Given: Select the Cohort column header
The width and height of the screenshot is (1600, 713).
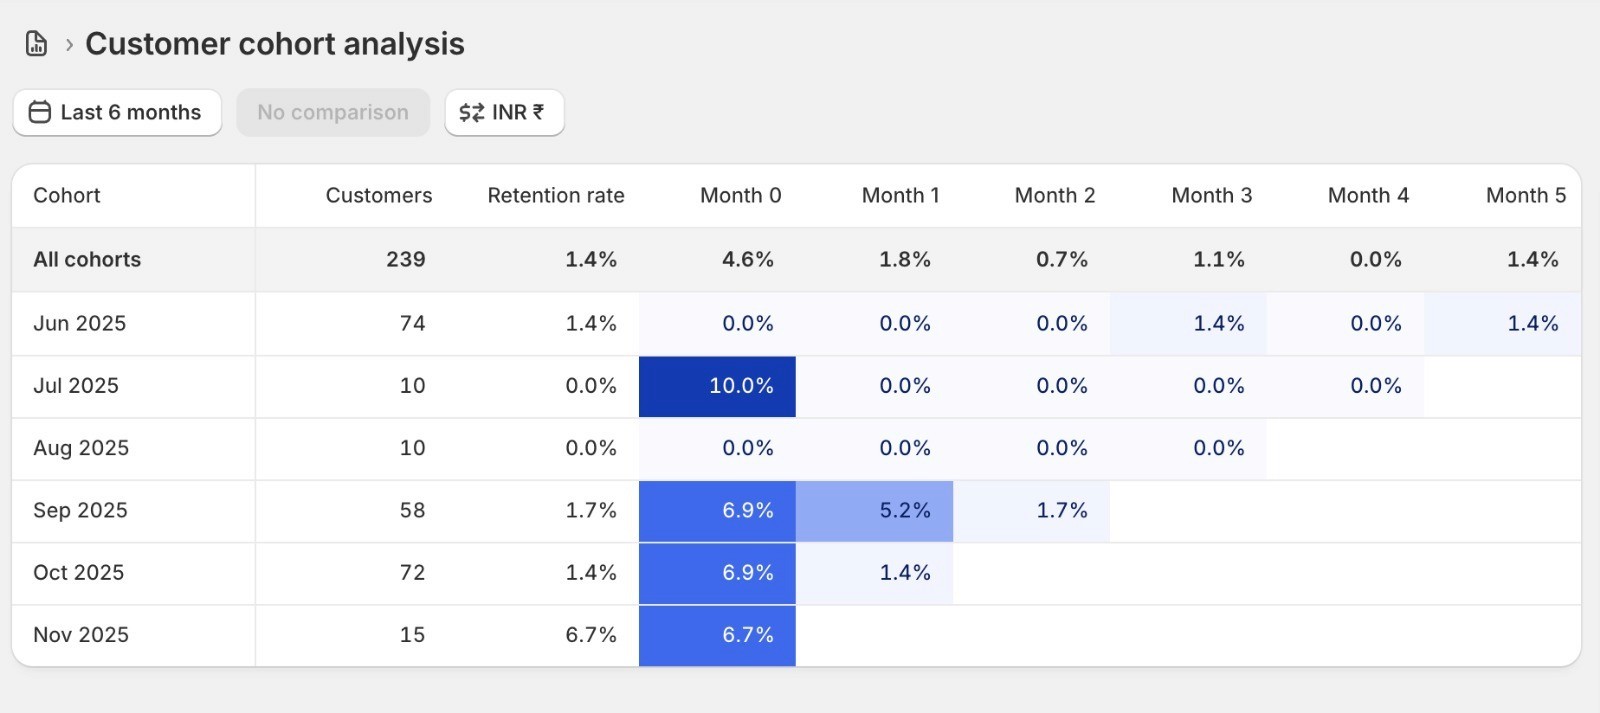Looking at the screenshot, I should [67, 195].
